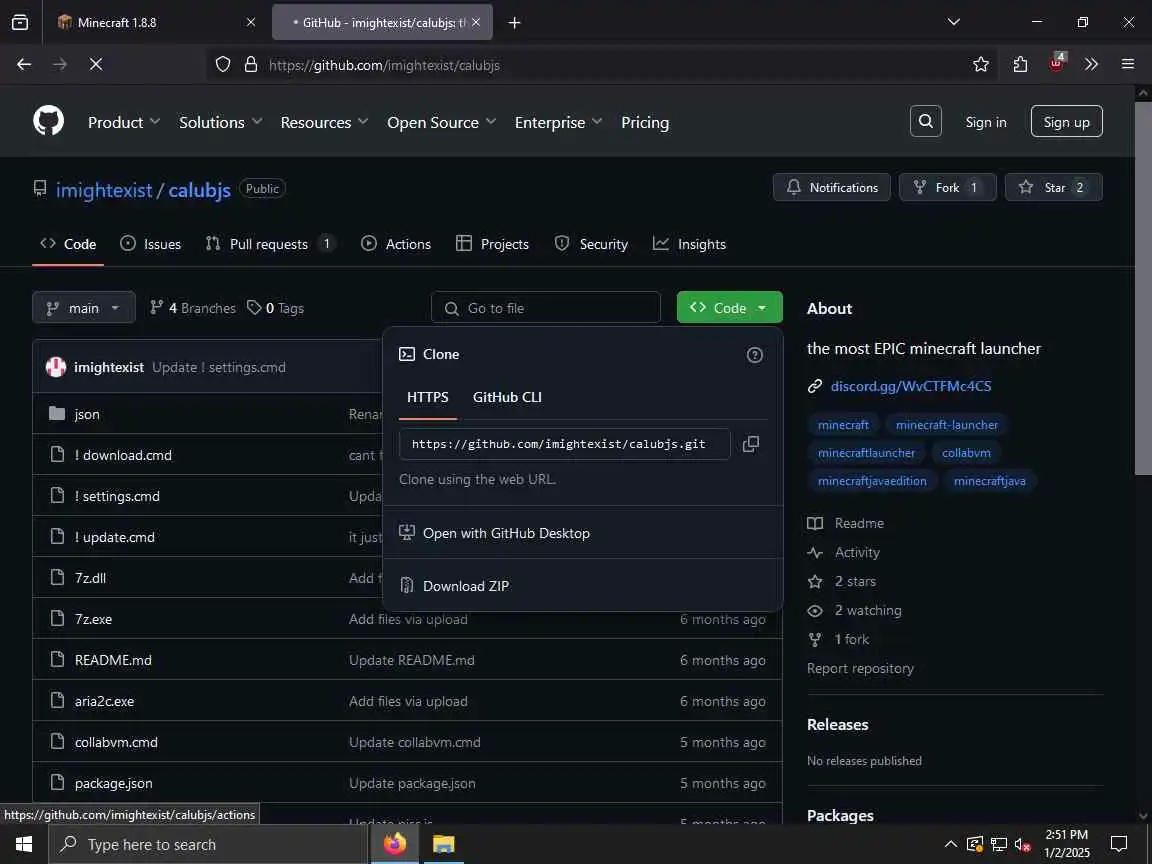The image size is (1152, 864).
Task: Expand the Solutions navigation dropdown
Action: (x=220, y=122)
